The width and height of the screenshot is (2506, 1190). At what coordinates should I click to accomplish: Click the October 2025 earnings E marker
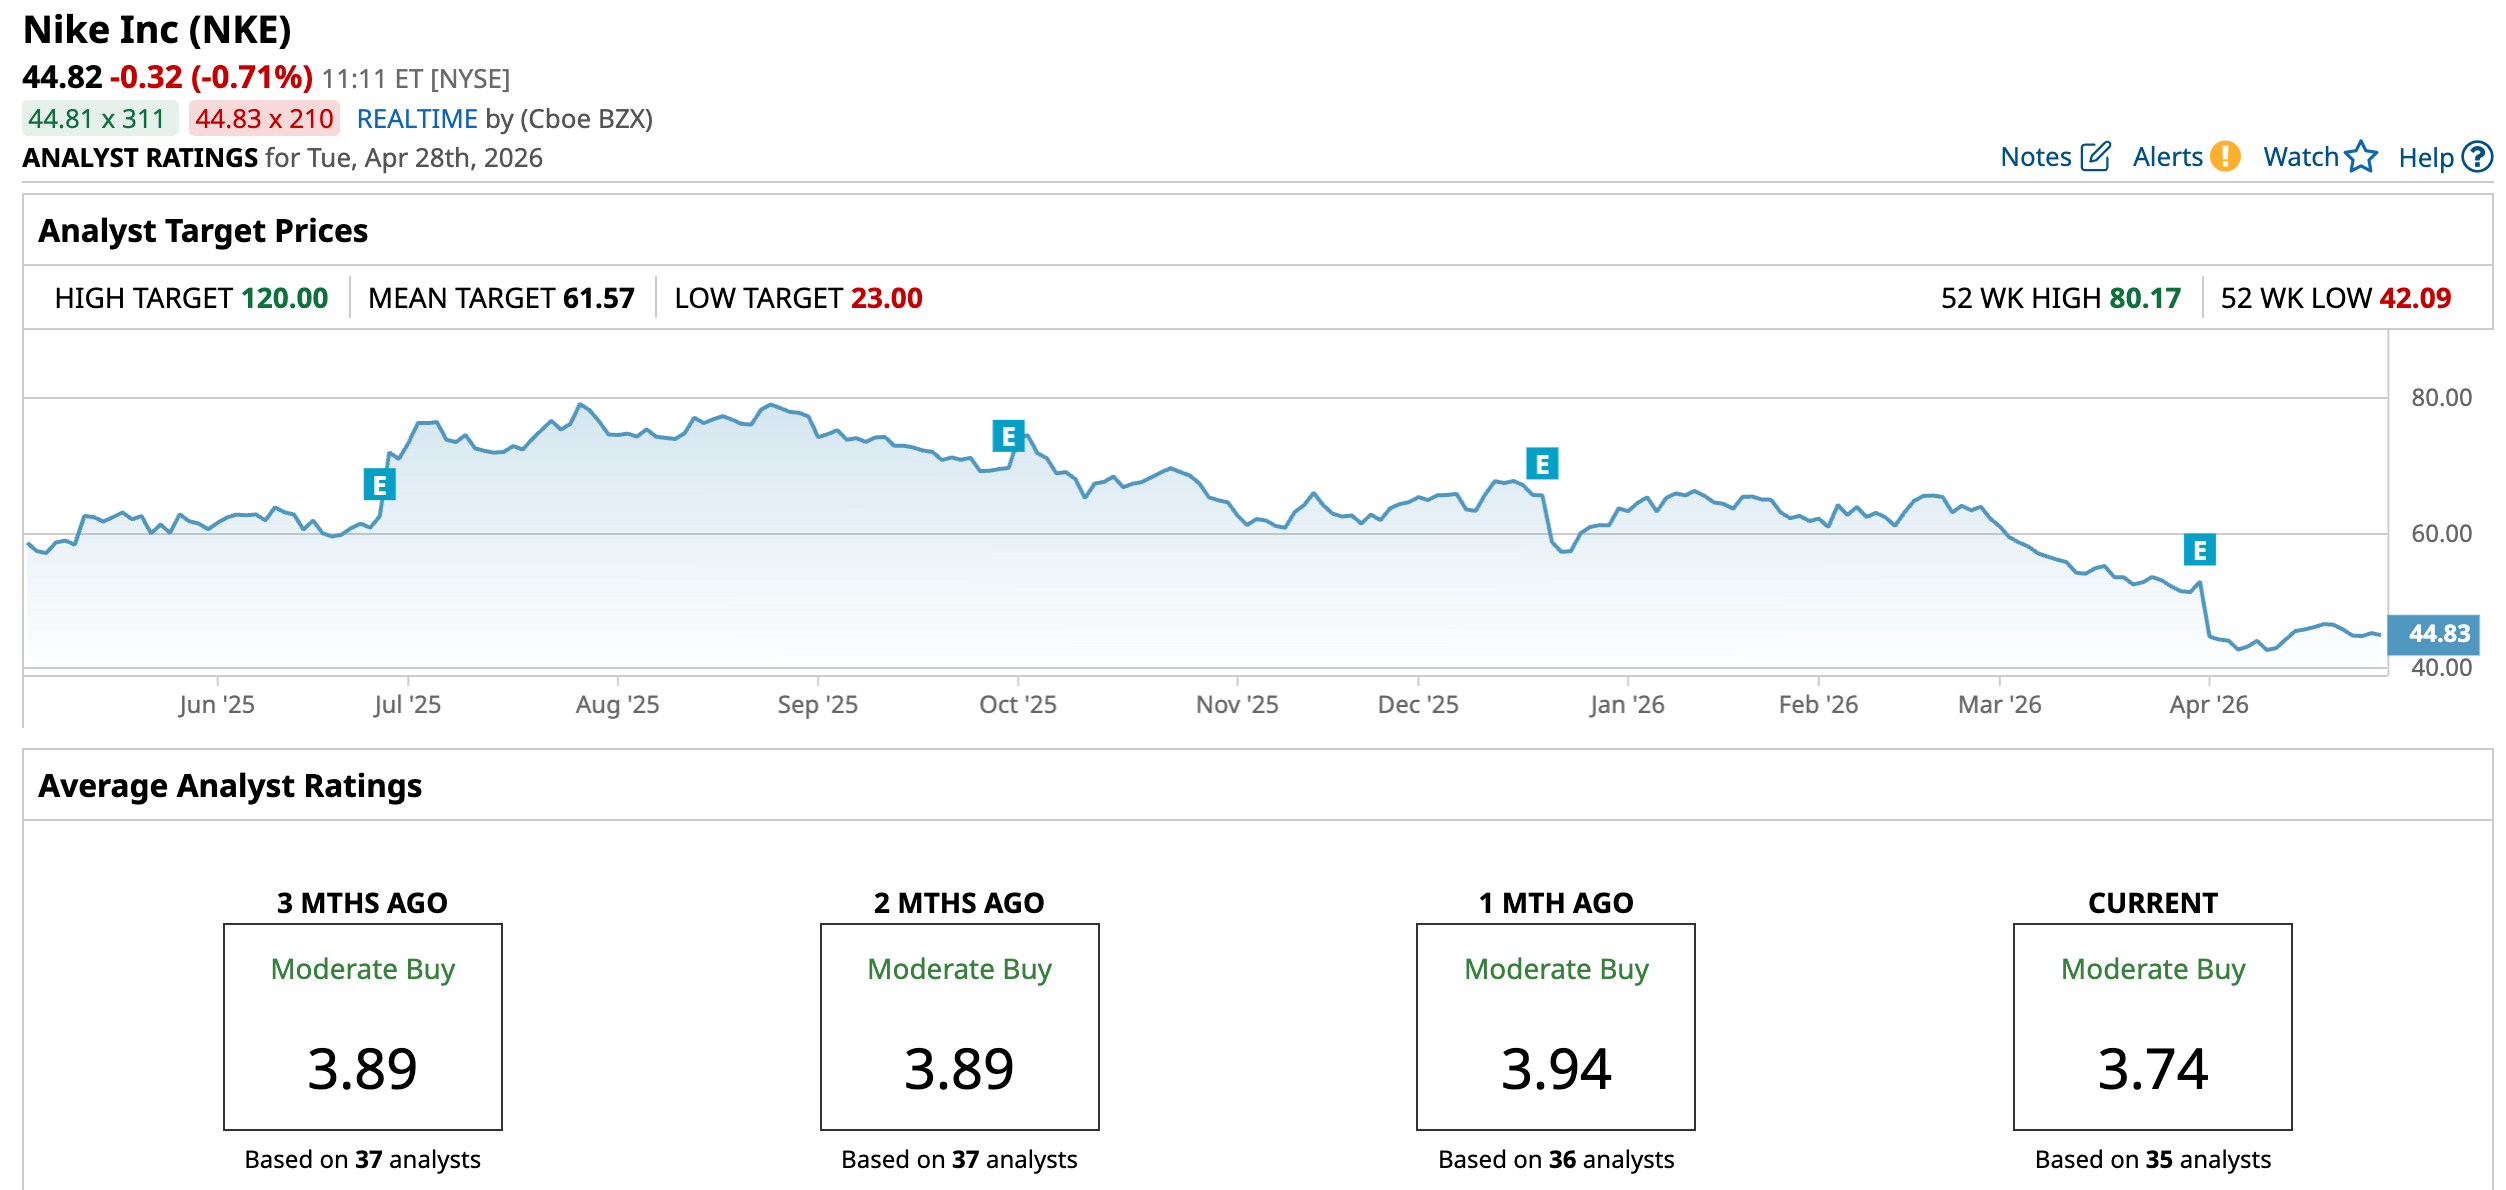pyautogui.click(x=1008, y=436)
